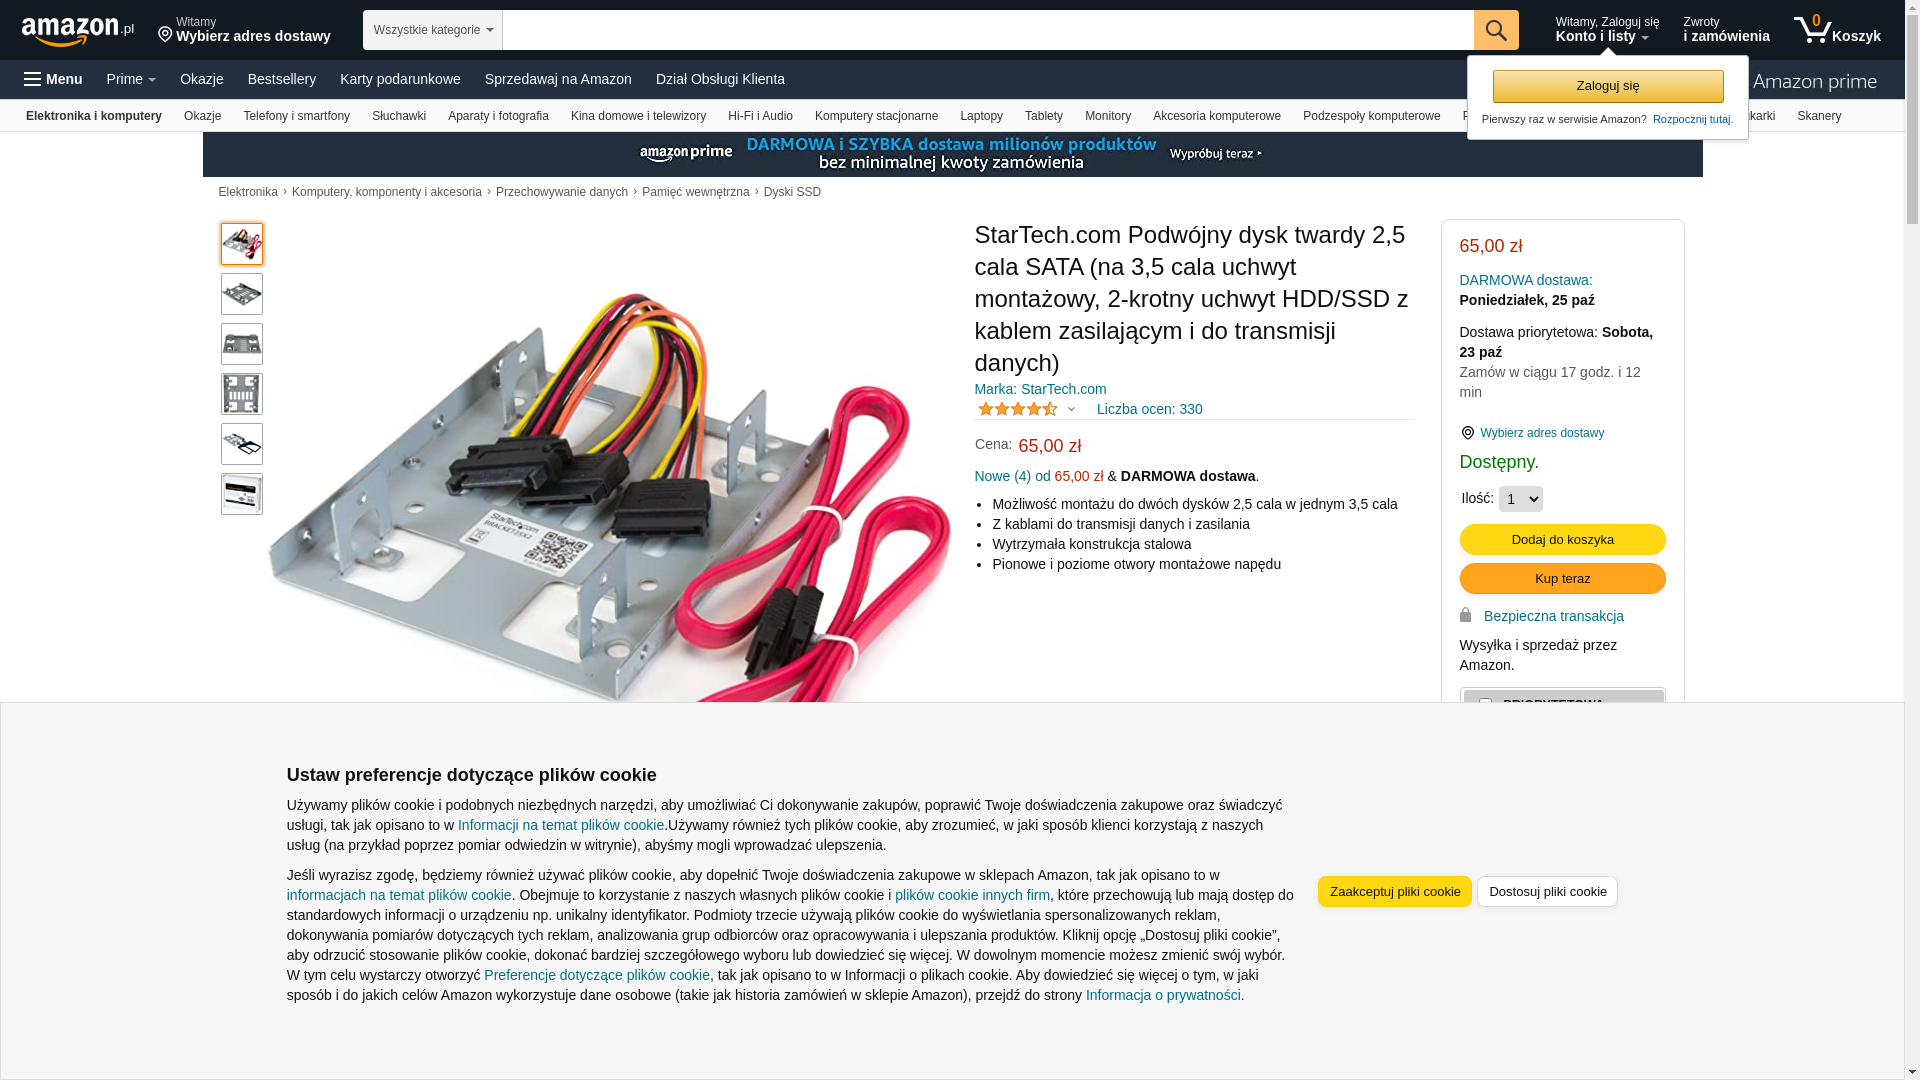Open the Marka: StarTech.com brand link
The height and width of the screenshot is (1080, 1920).
[1040, 389]
